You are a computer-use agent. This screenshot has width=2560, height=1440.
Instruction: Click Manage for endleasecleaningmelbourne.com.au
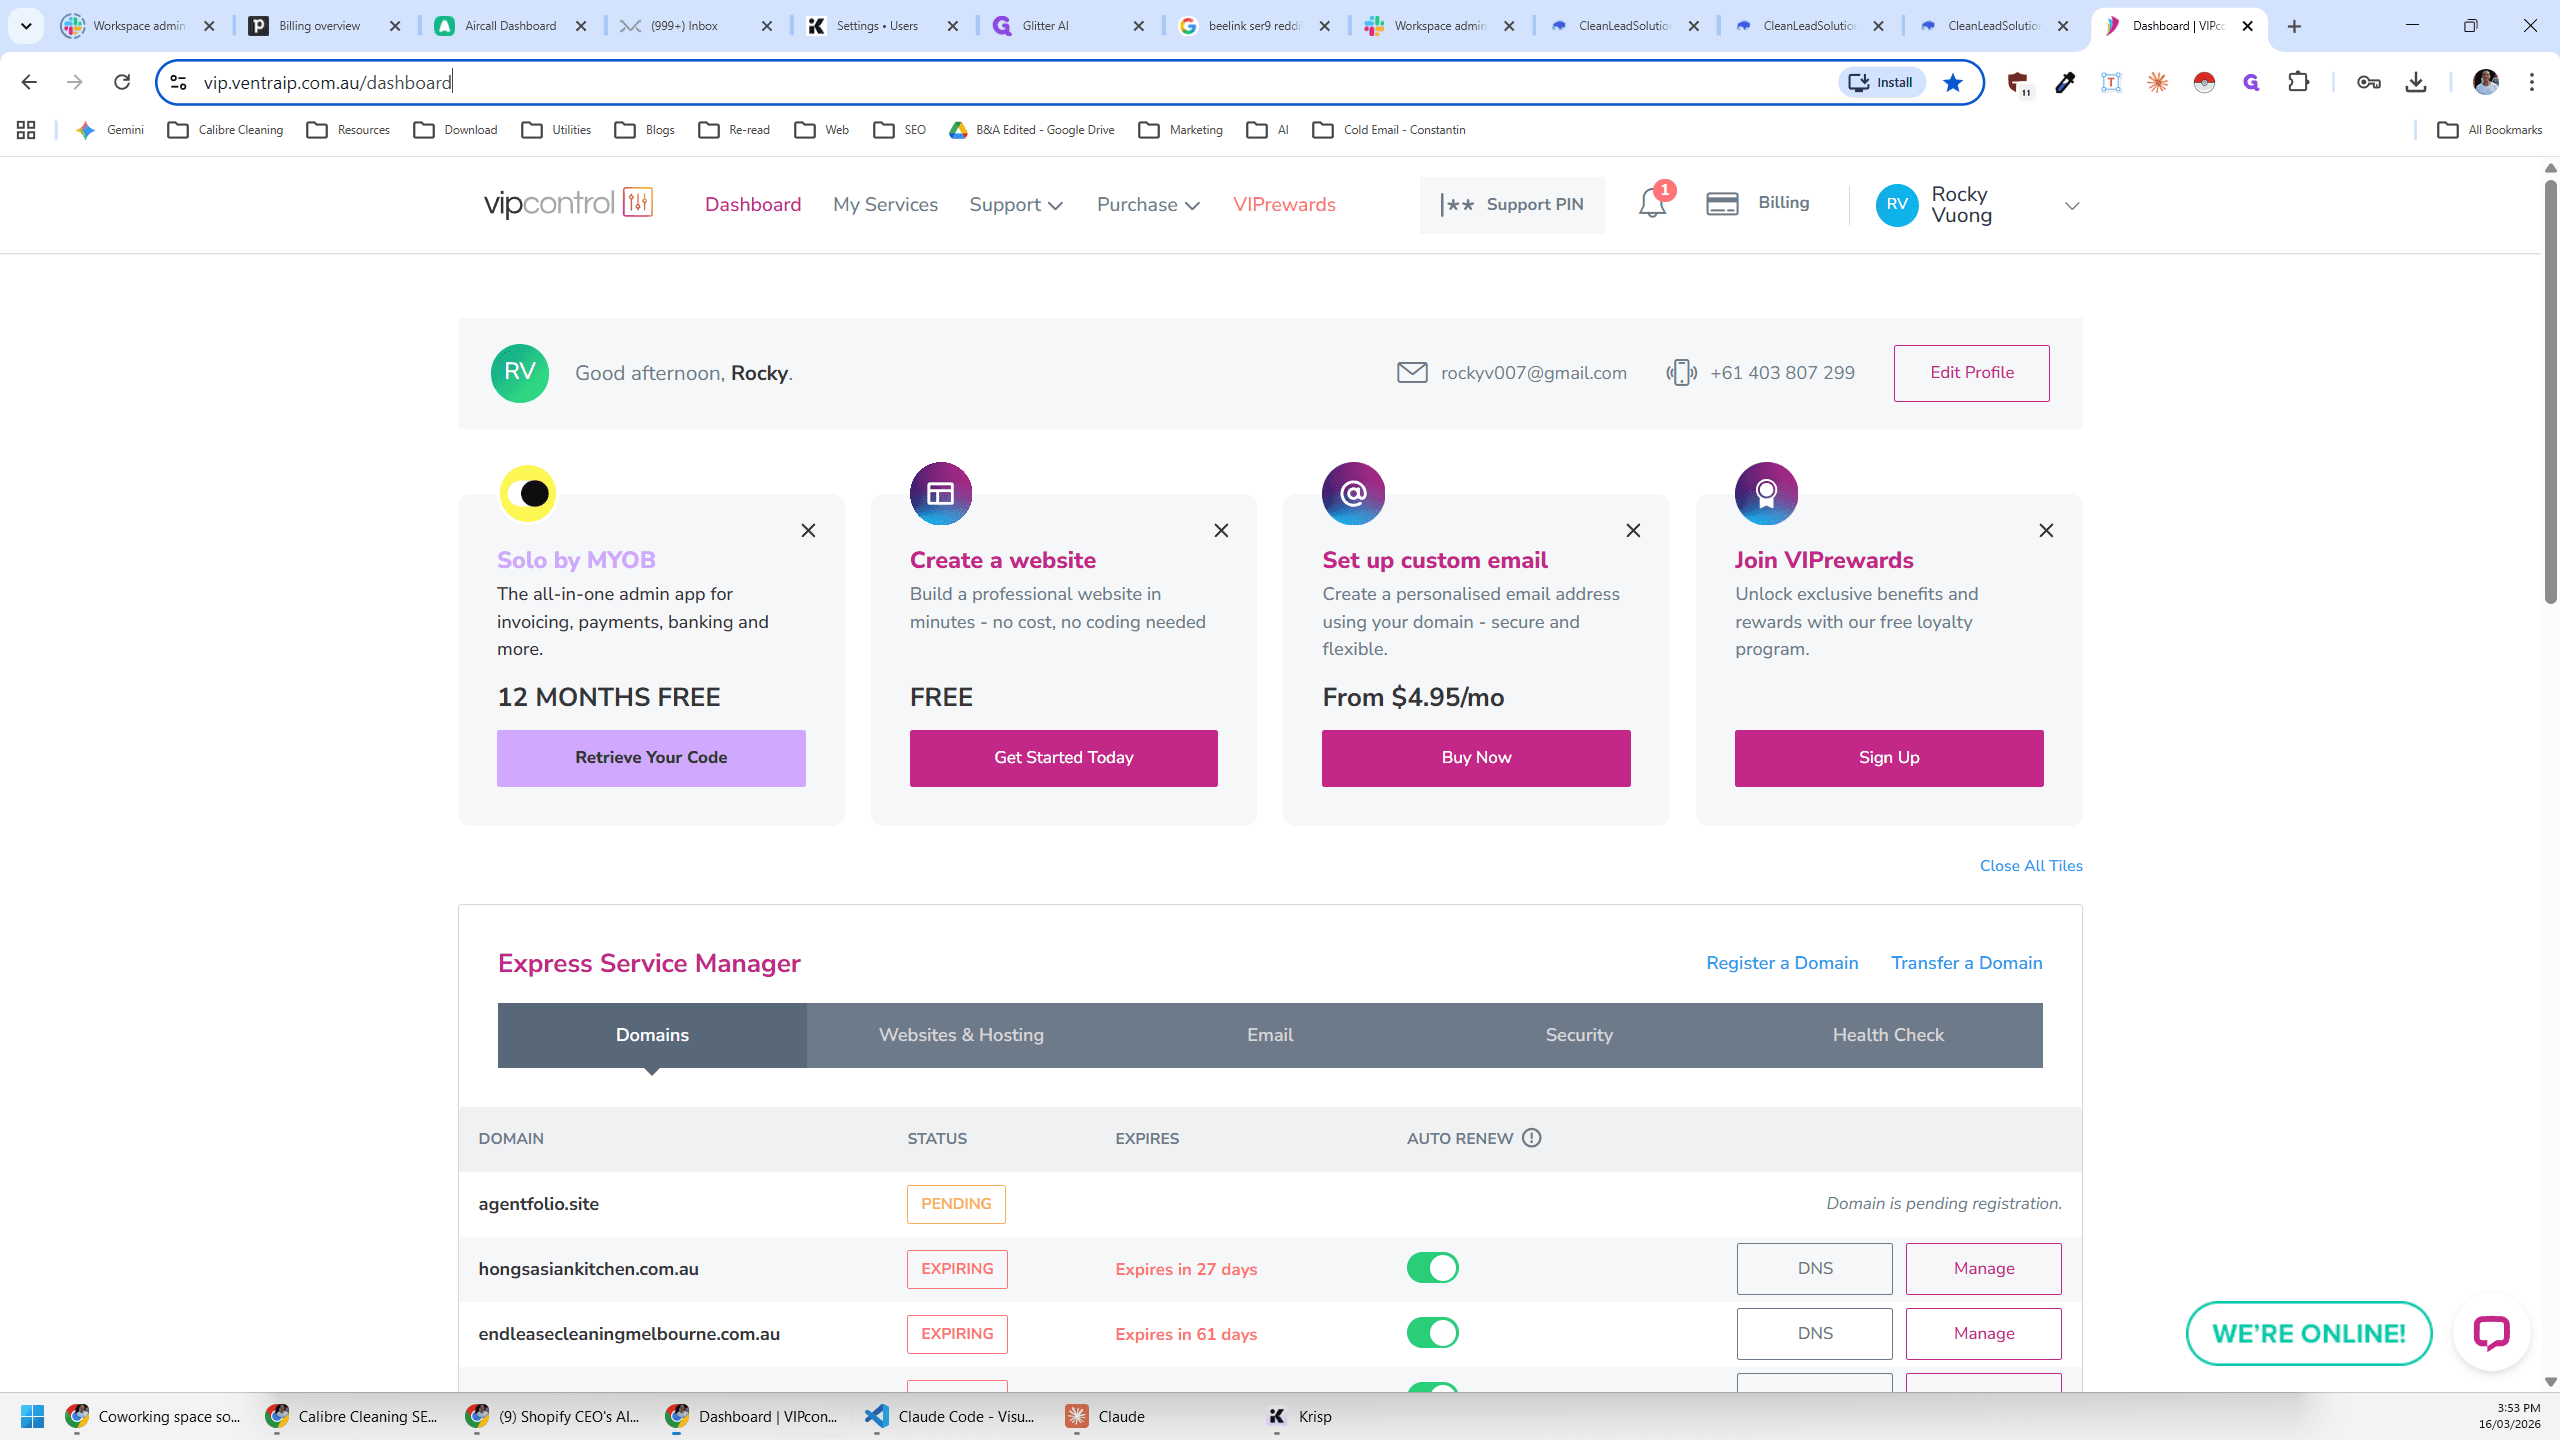(1983, 1334)
